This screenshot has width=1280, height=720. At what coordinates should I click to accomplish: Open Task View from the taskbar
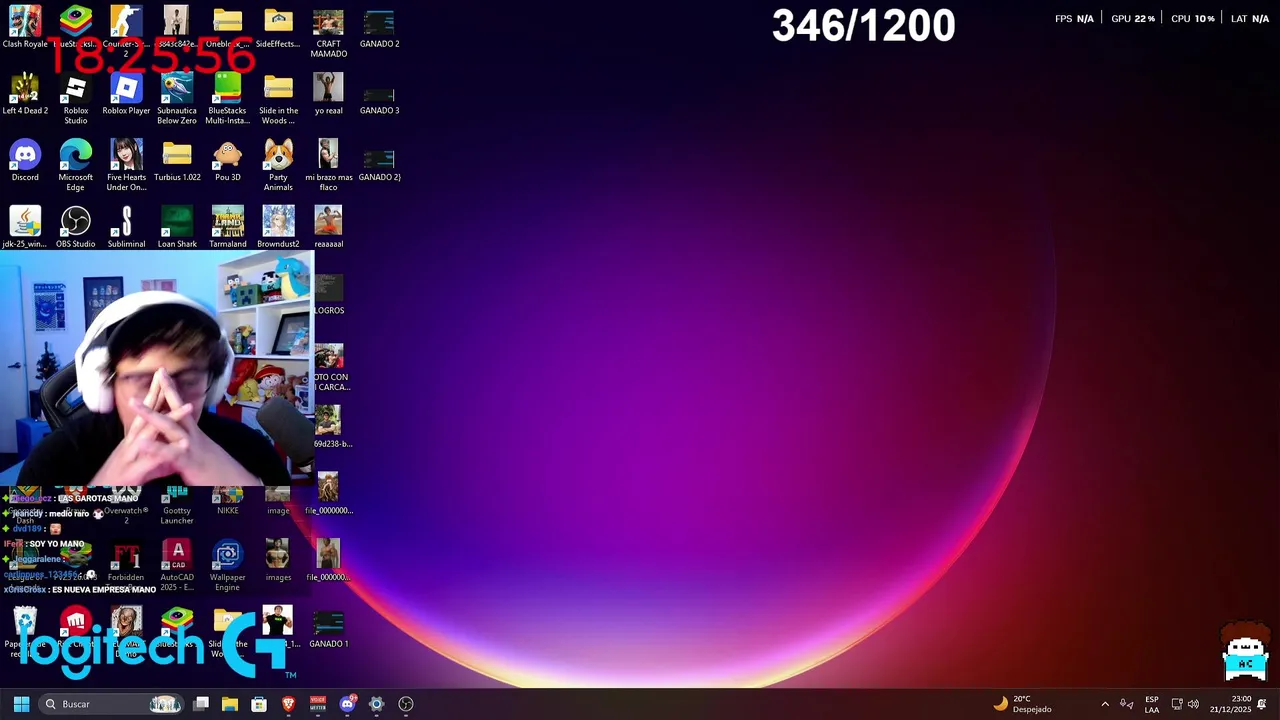(x=201, y=704)
